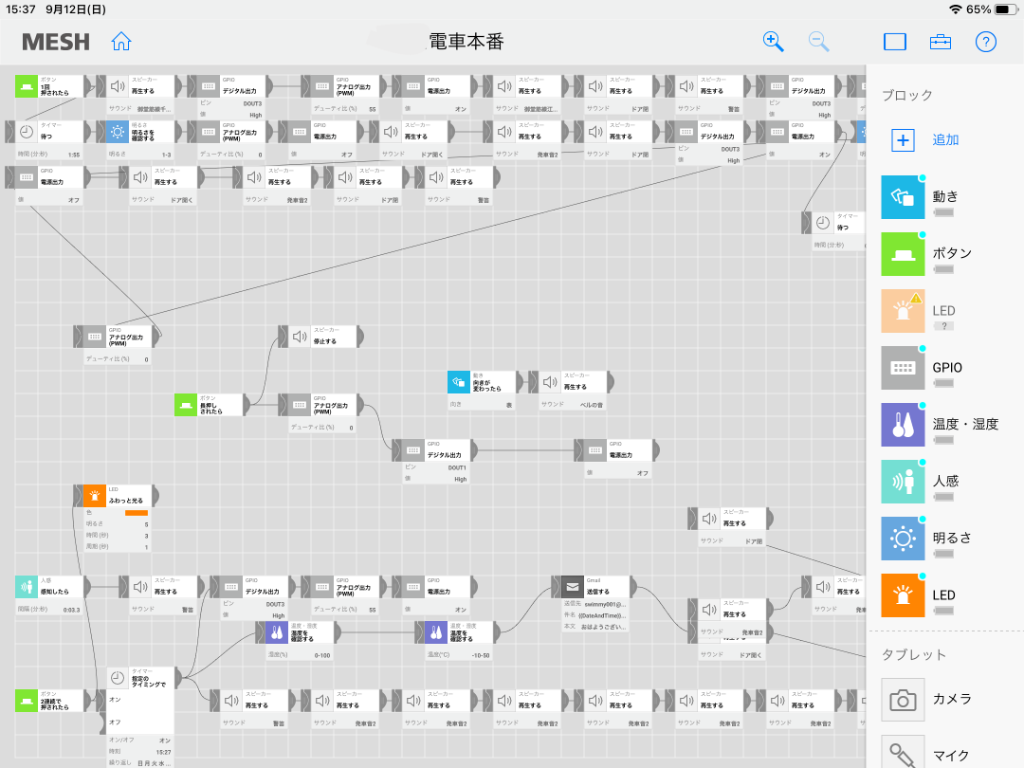
Task: Tap the MESH logo
Action: tap(56, 42)
